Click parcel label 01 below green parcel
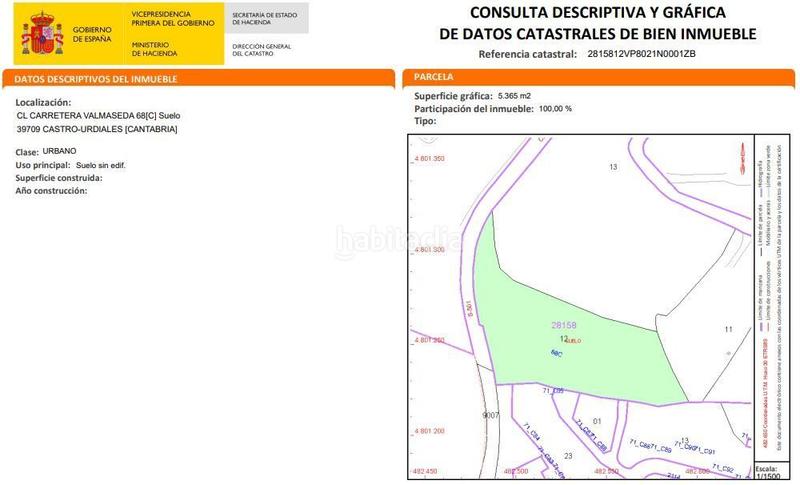 (597, 421)
